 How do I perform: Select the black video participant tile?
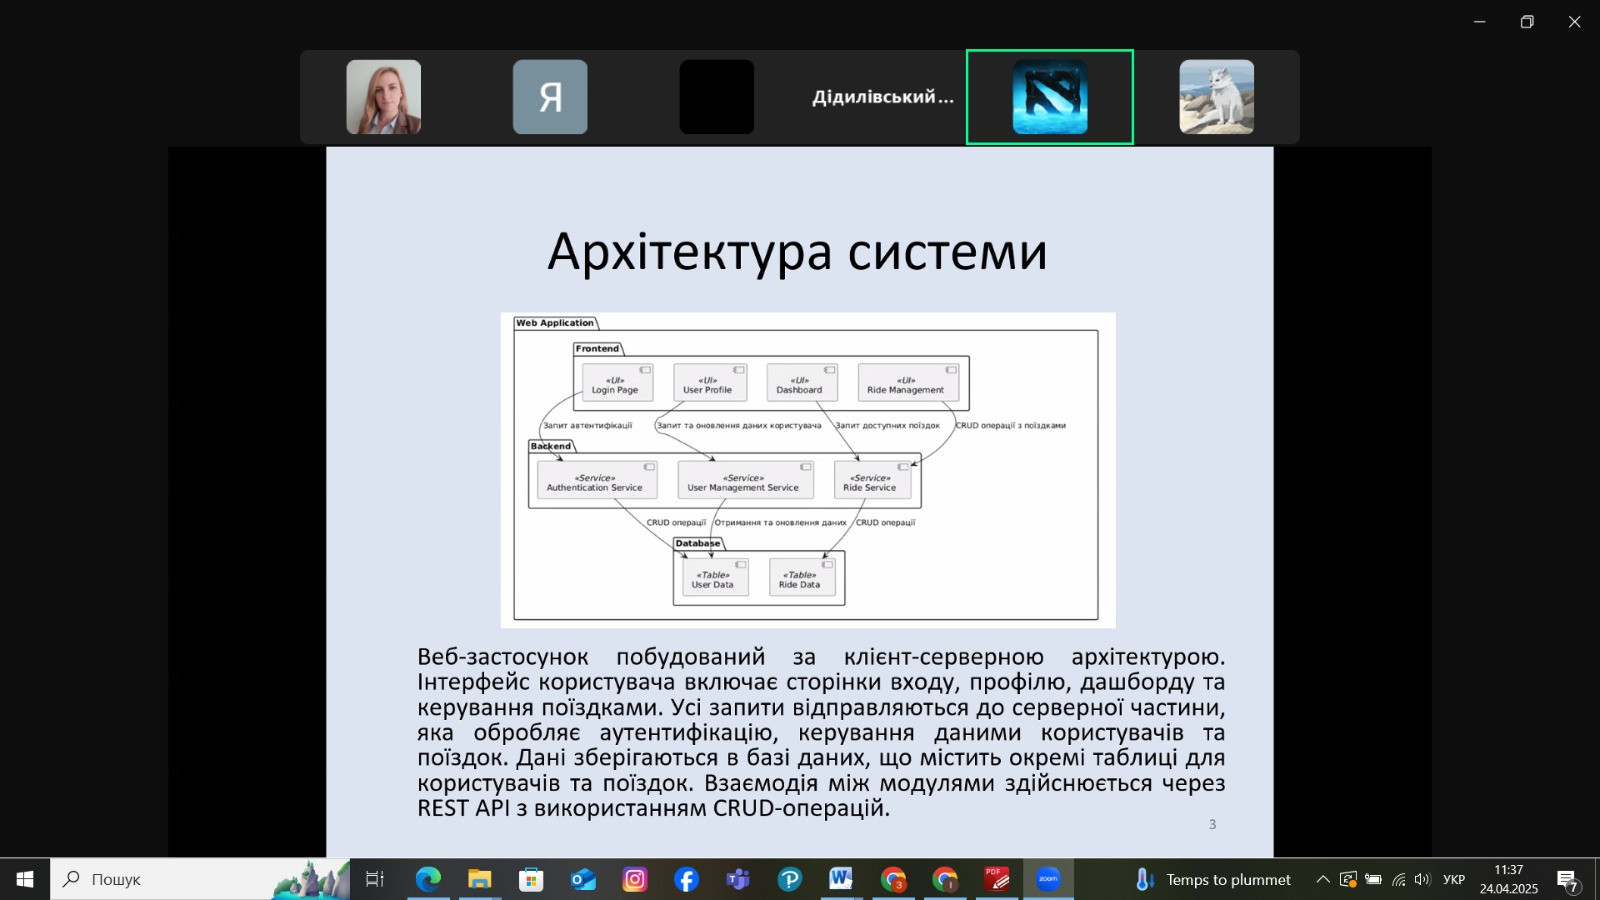coord(717,97)
